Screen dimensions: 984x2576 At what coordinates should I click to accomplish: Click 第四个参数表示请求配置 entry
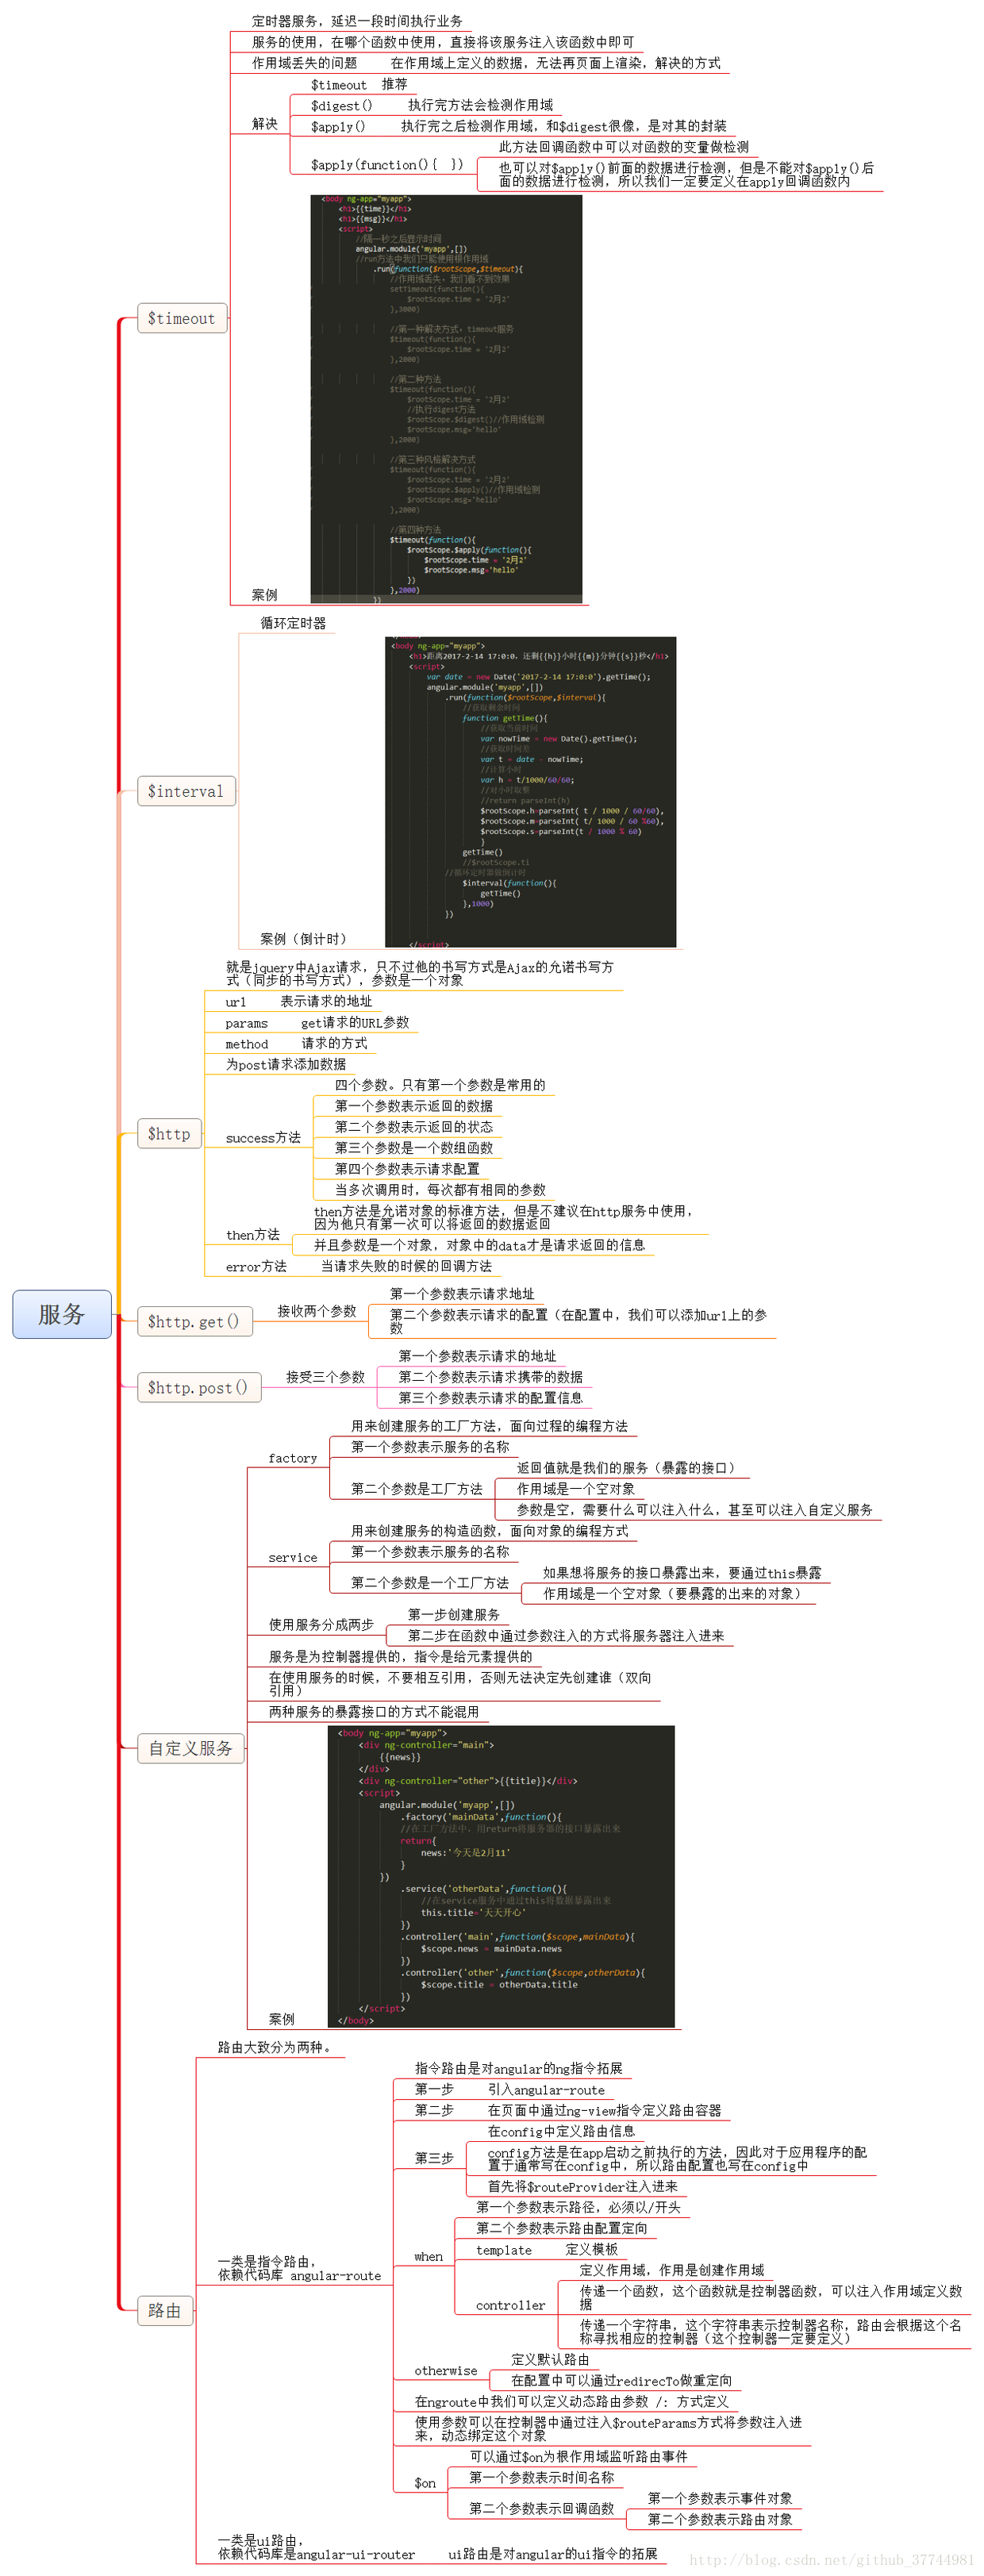click(407, 1169)
